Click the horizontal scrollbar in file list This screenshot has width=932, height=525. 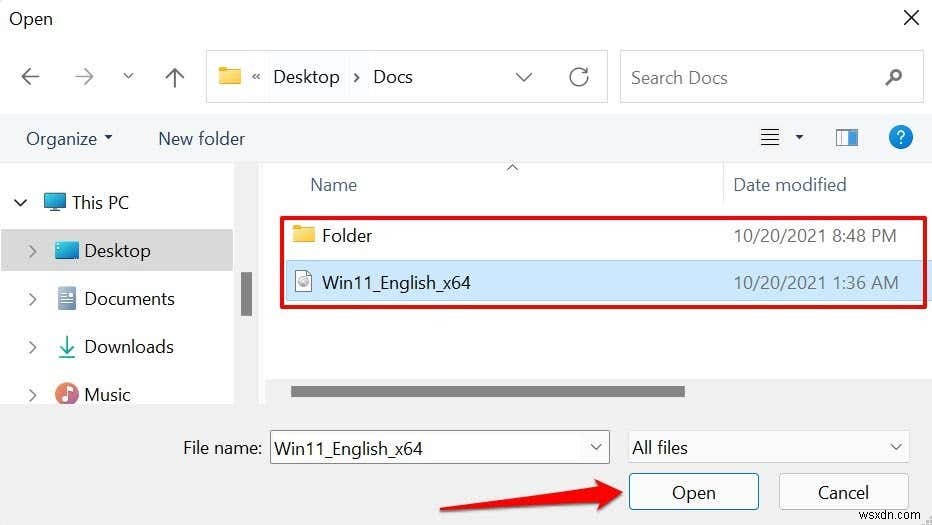[487, 391]
